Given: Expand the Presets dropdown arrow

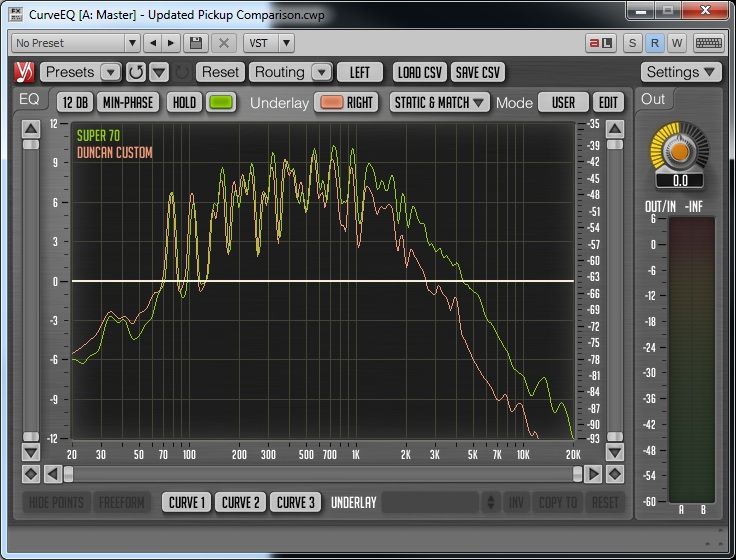Looking at the screenshot, I should click(111, 72).
